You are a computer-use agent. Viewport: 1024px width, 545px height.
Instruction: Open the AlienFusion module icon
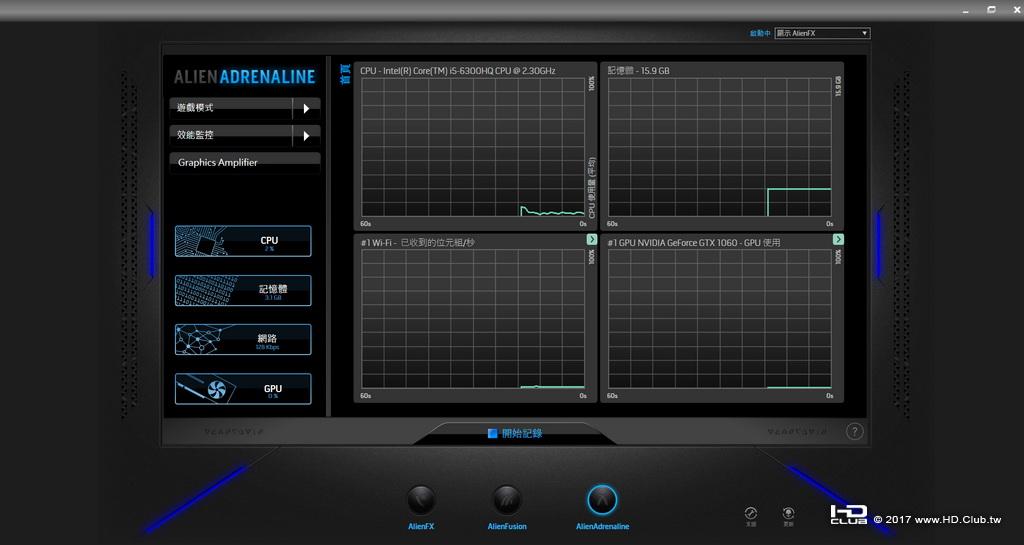click(x=507, y=501)
